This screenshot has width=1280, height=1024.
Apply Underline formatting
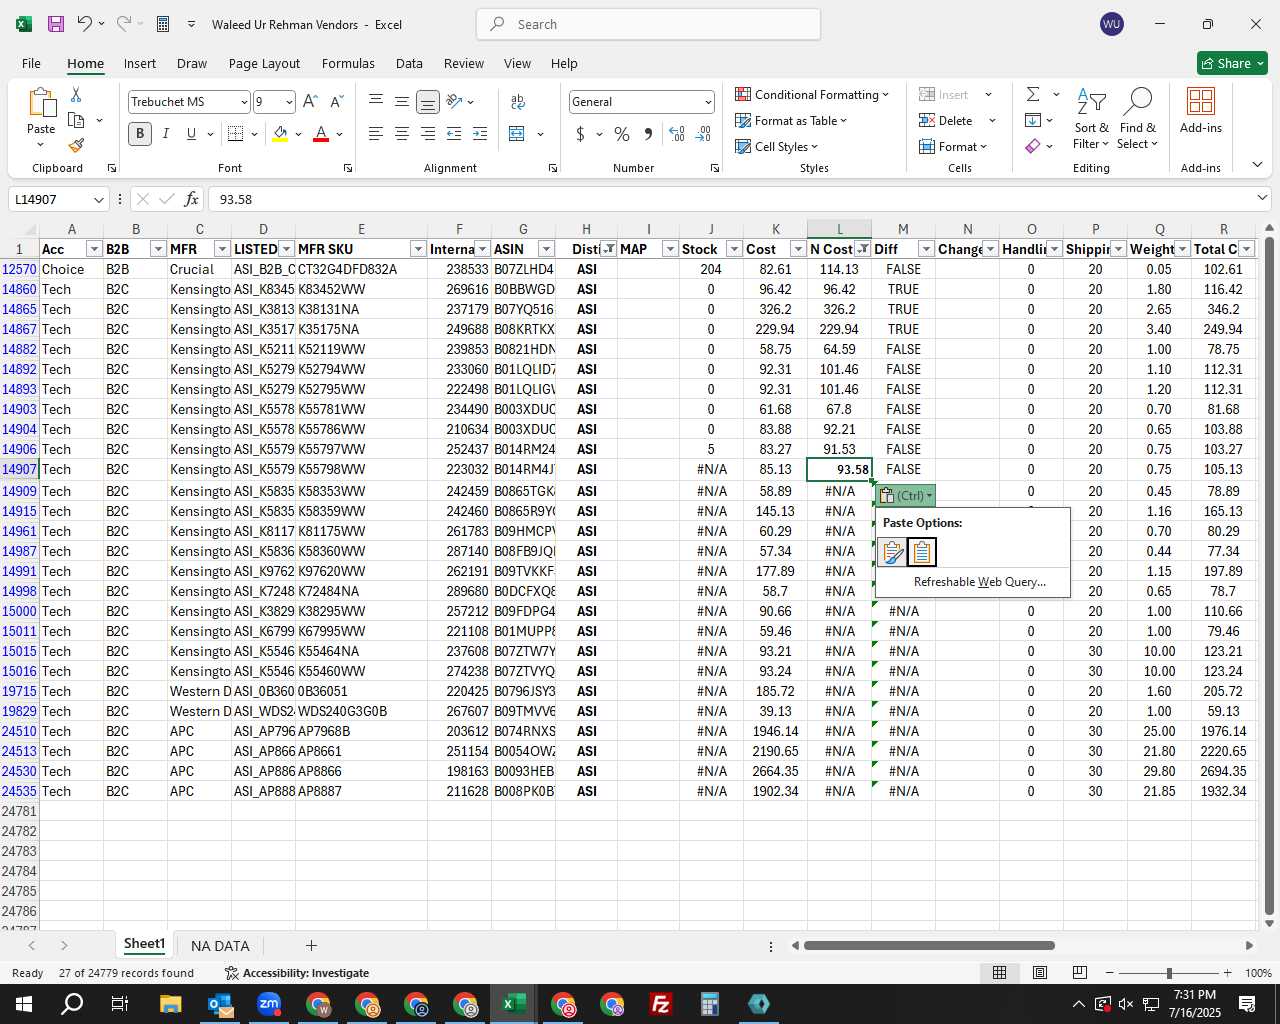click(x=191, y=134)
